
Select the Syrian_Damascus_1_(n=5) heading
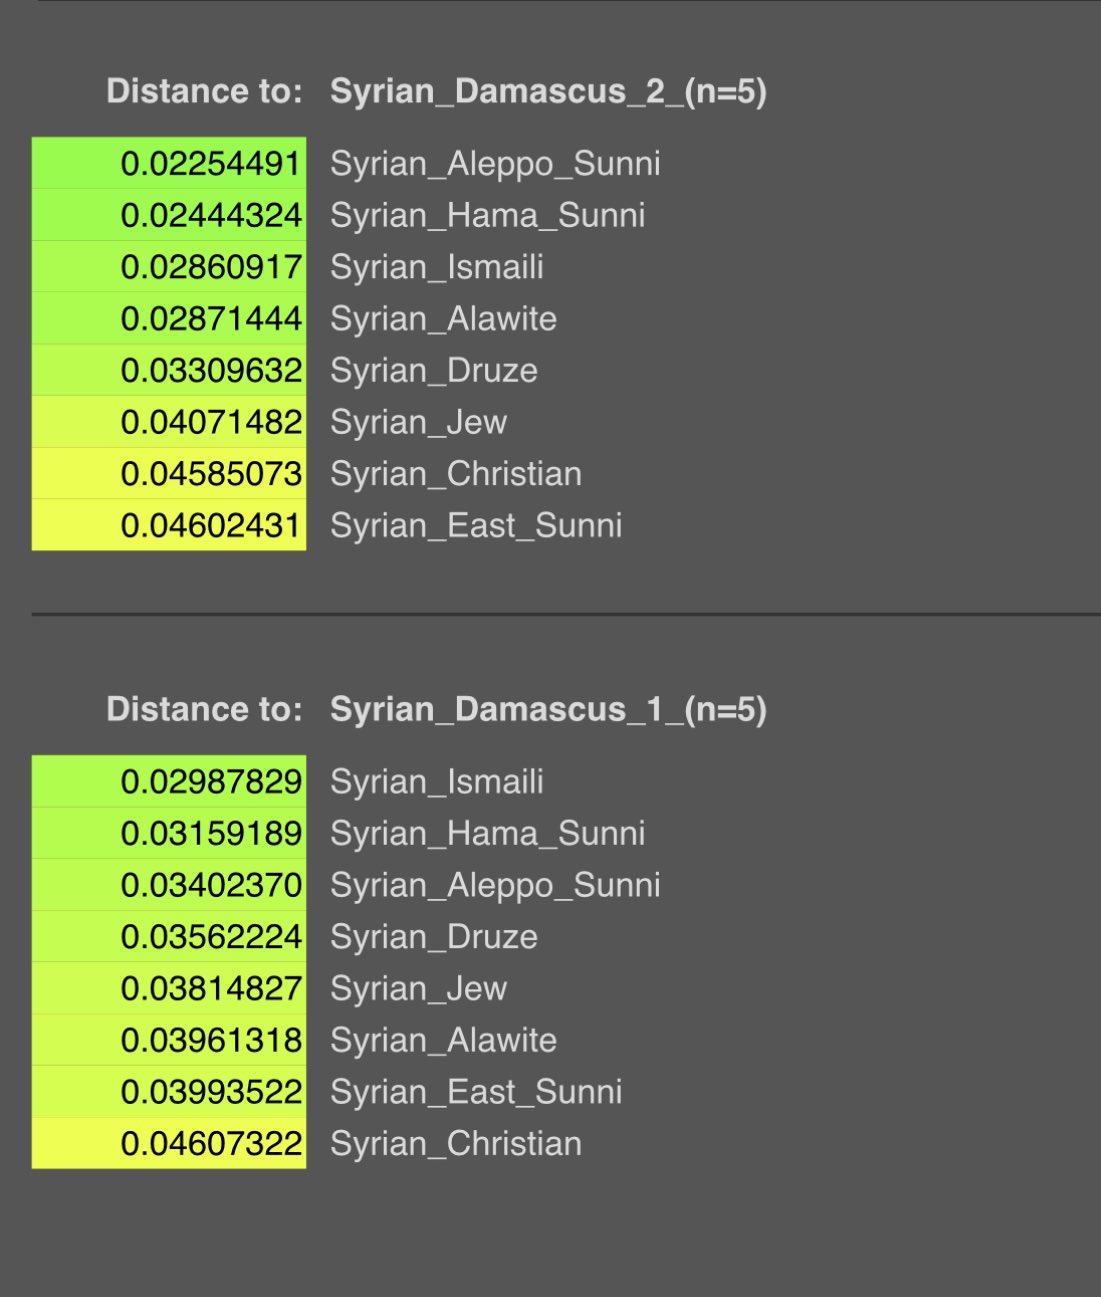point(548,710)
